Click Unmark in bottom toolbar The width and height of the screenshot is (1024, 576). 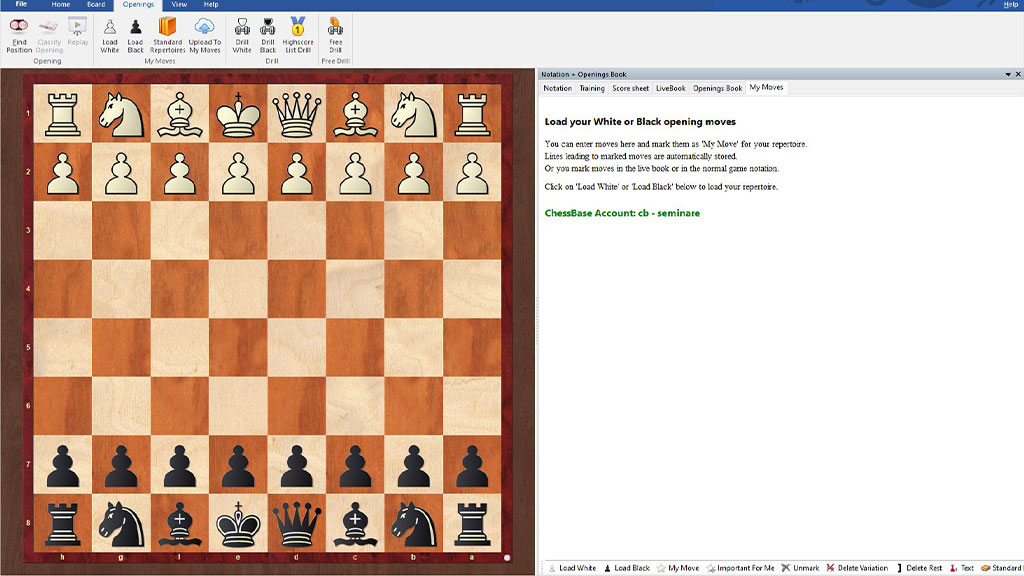(800, 568)
